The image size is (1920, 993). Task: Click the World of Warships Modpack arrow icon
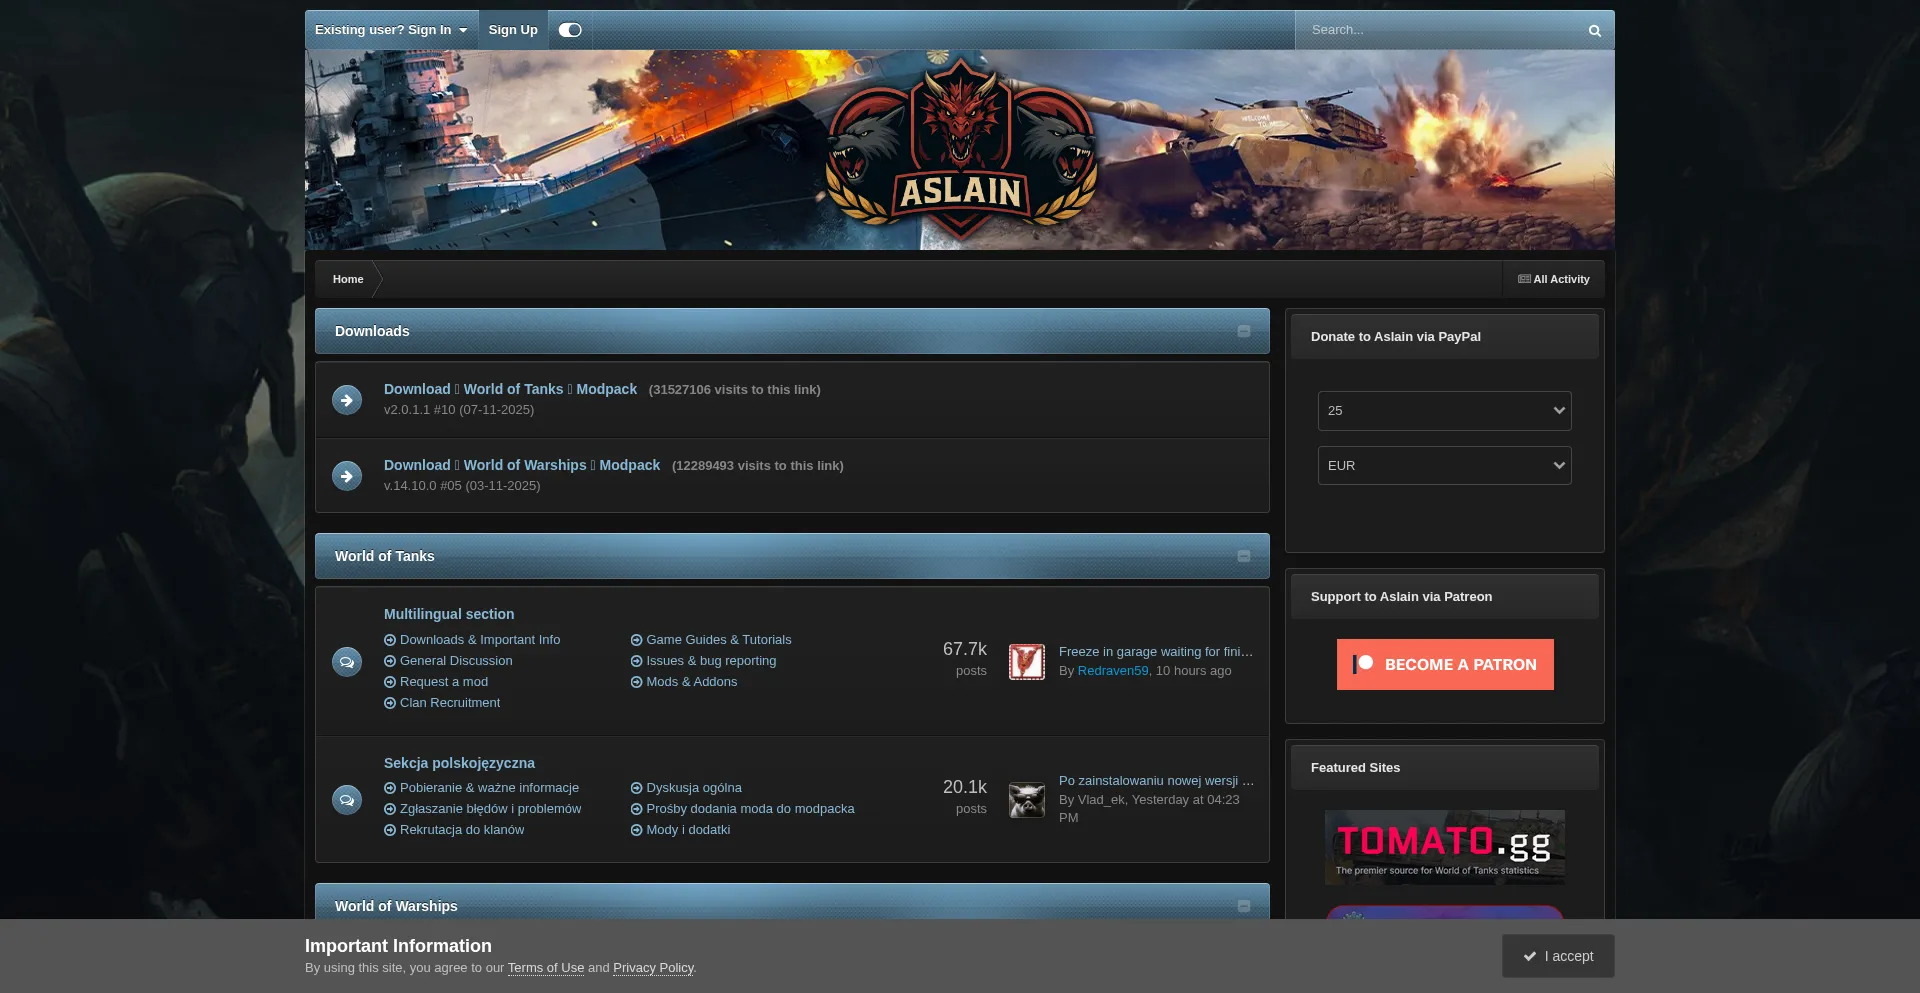click(x=347, y=476)
